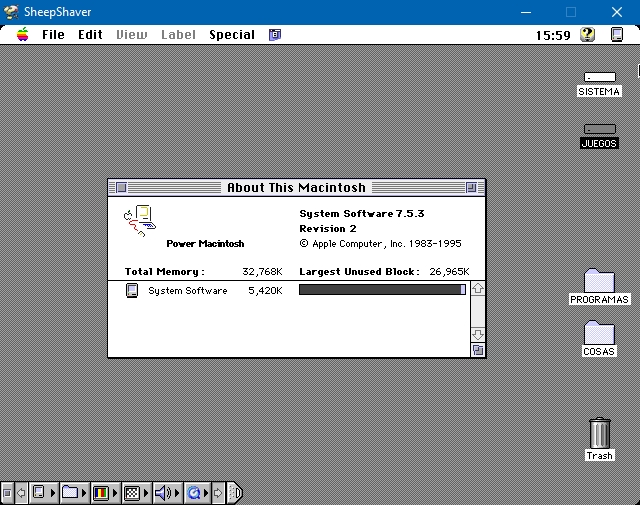Select the Trash icon

(x=600, y=433)
